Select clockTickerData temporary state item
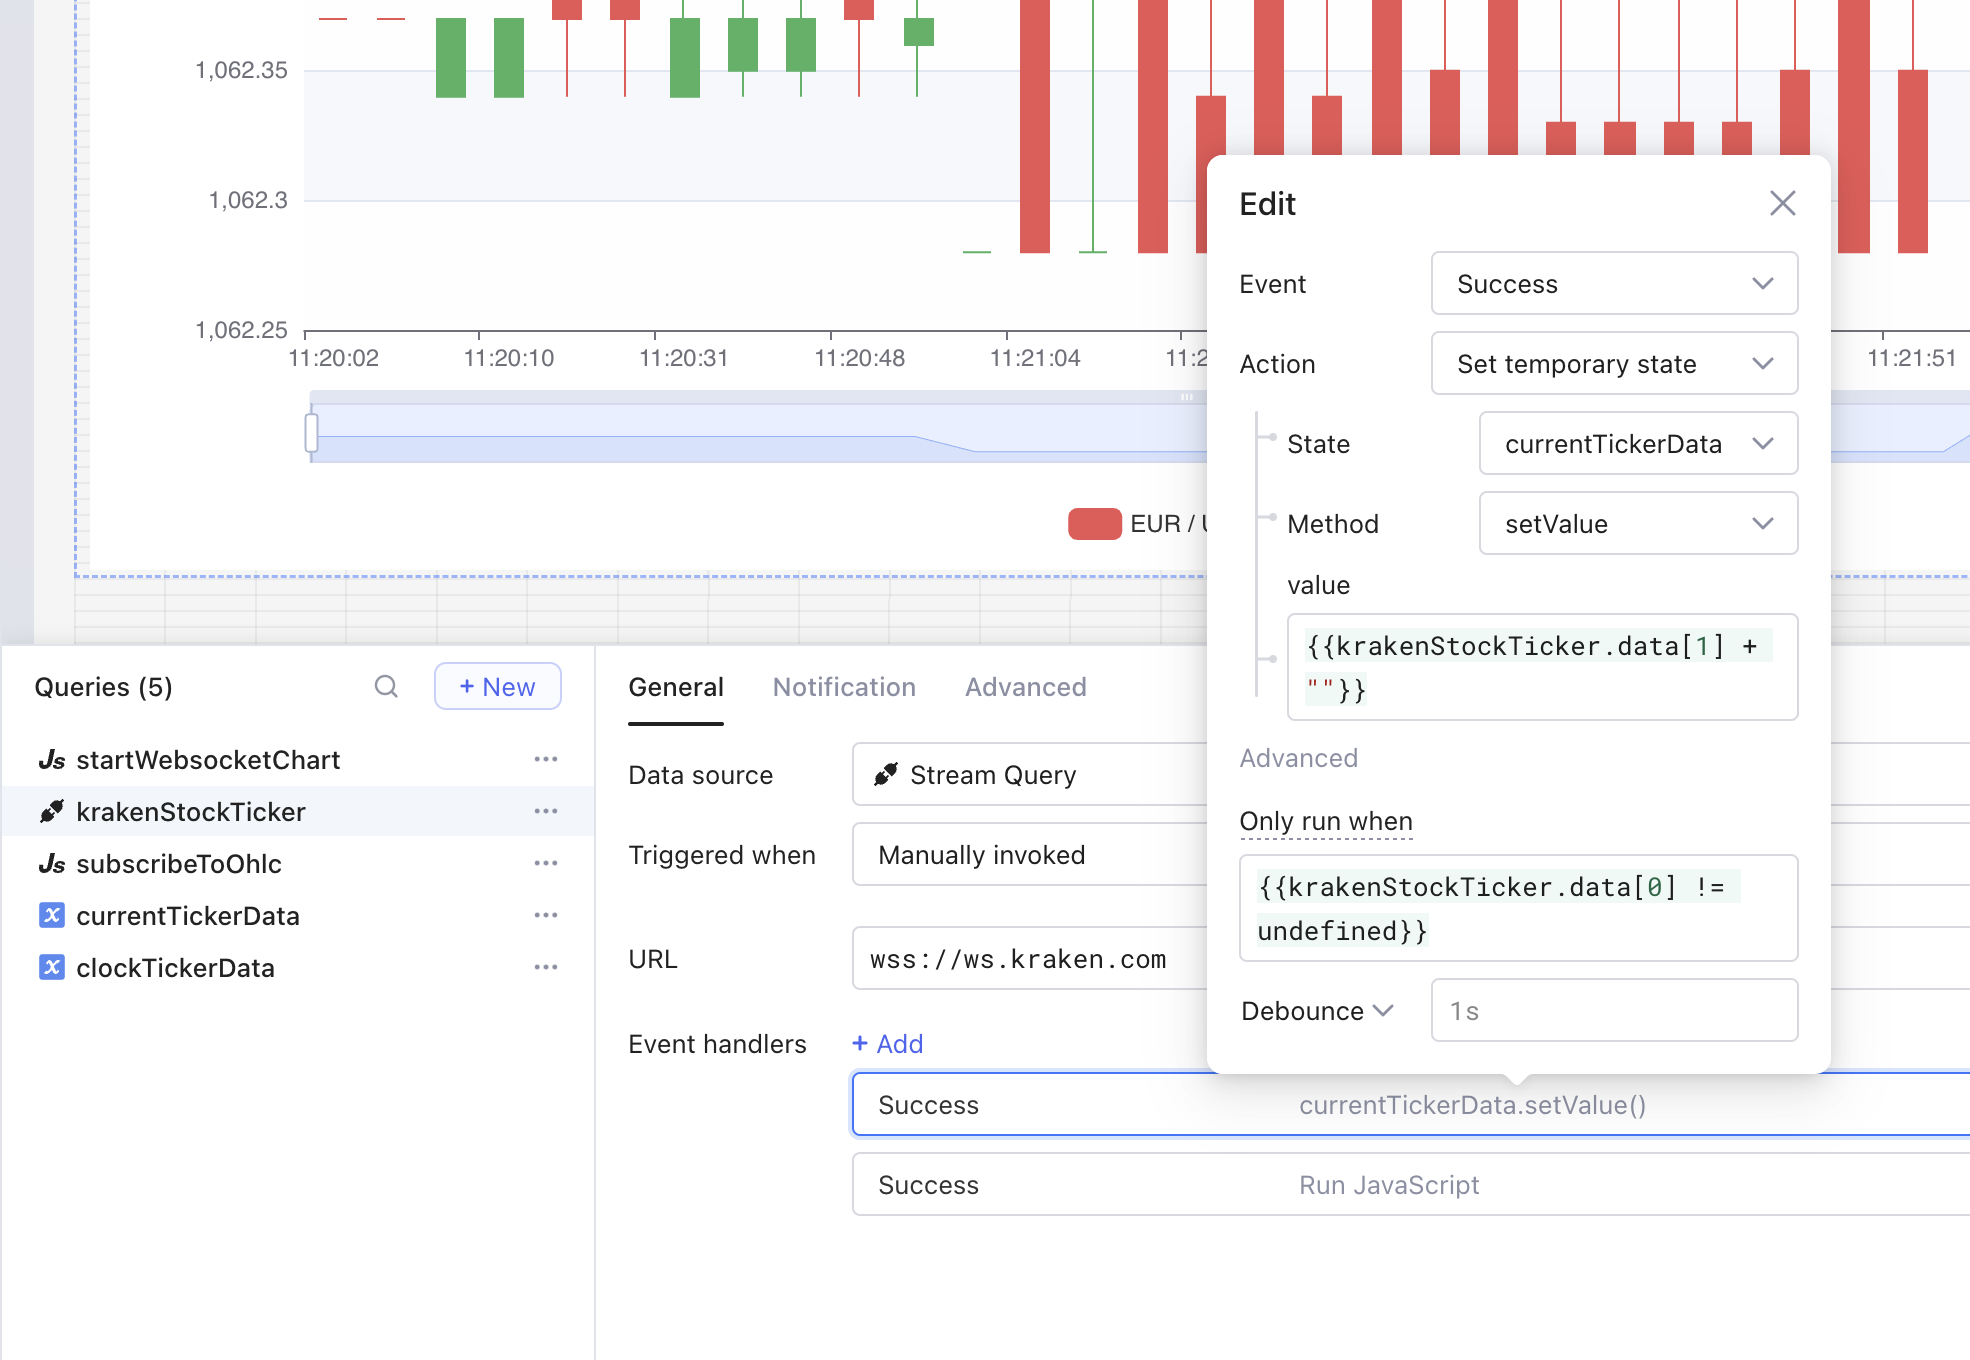The image size is (1970, 1360). click(x=175, y=968)
